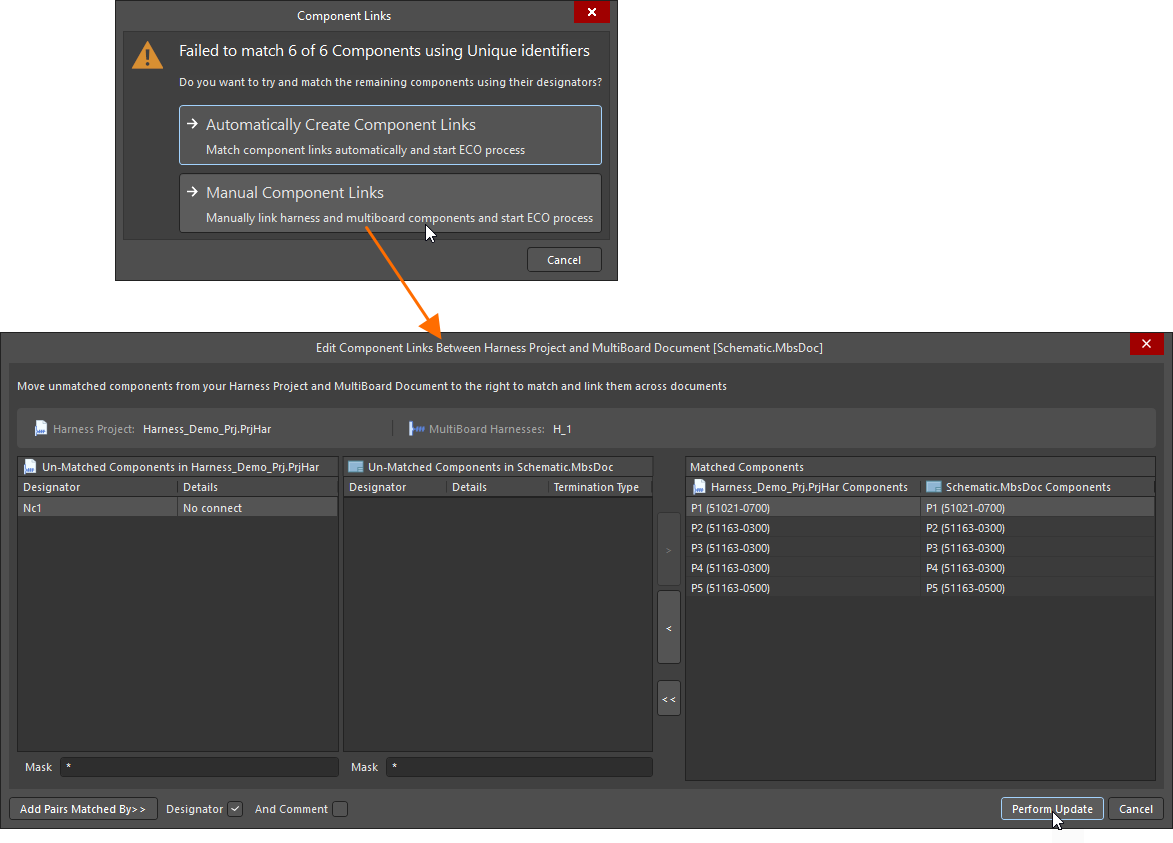Choose Manual Component Links option
The image size is (1173, 843).
click(390, 203)
